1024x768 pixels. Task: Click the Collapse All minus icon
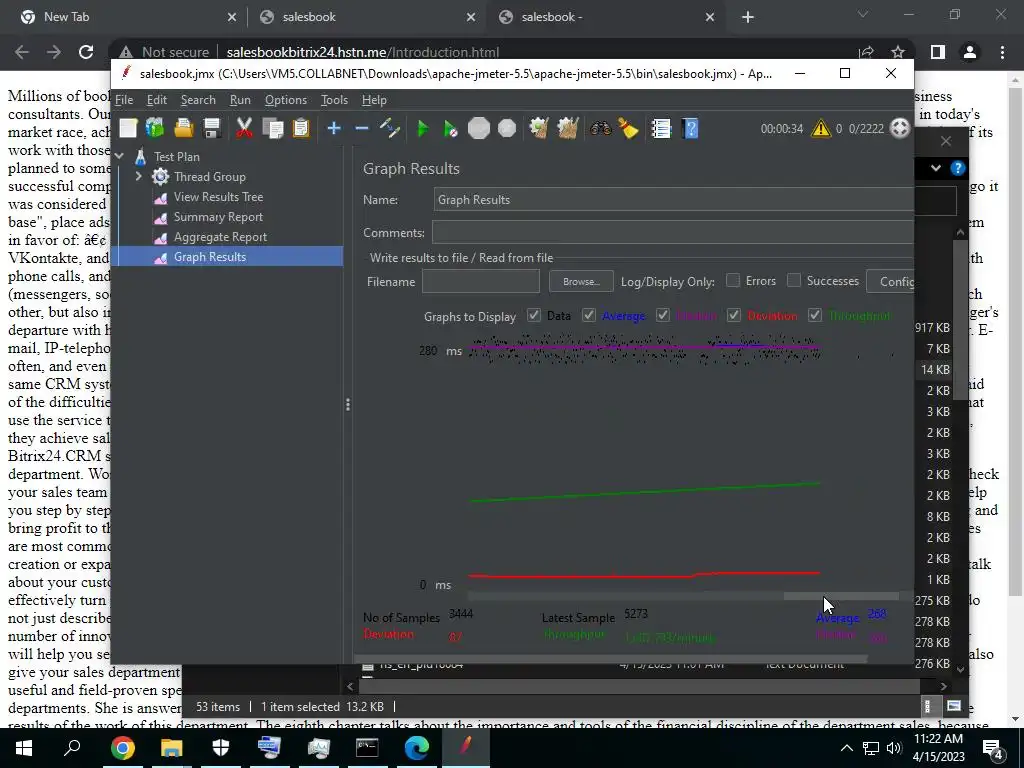point(362,128)
